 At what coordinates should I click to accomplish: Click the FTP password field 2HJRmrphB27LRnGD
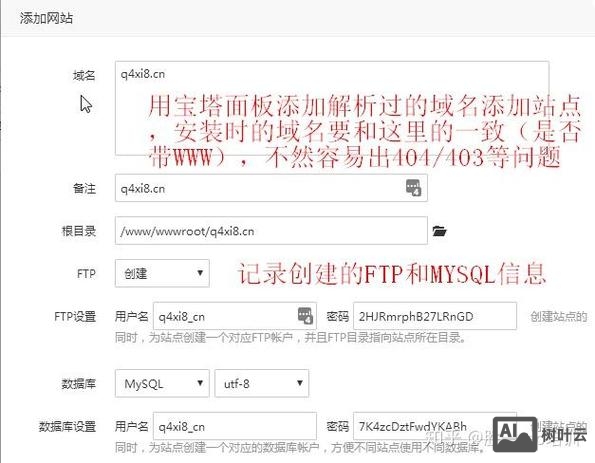pos(435,316)
